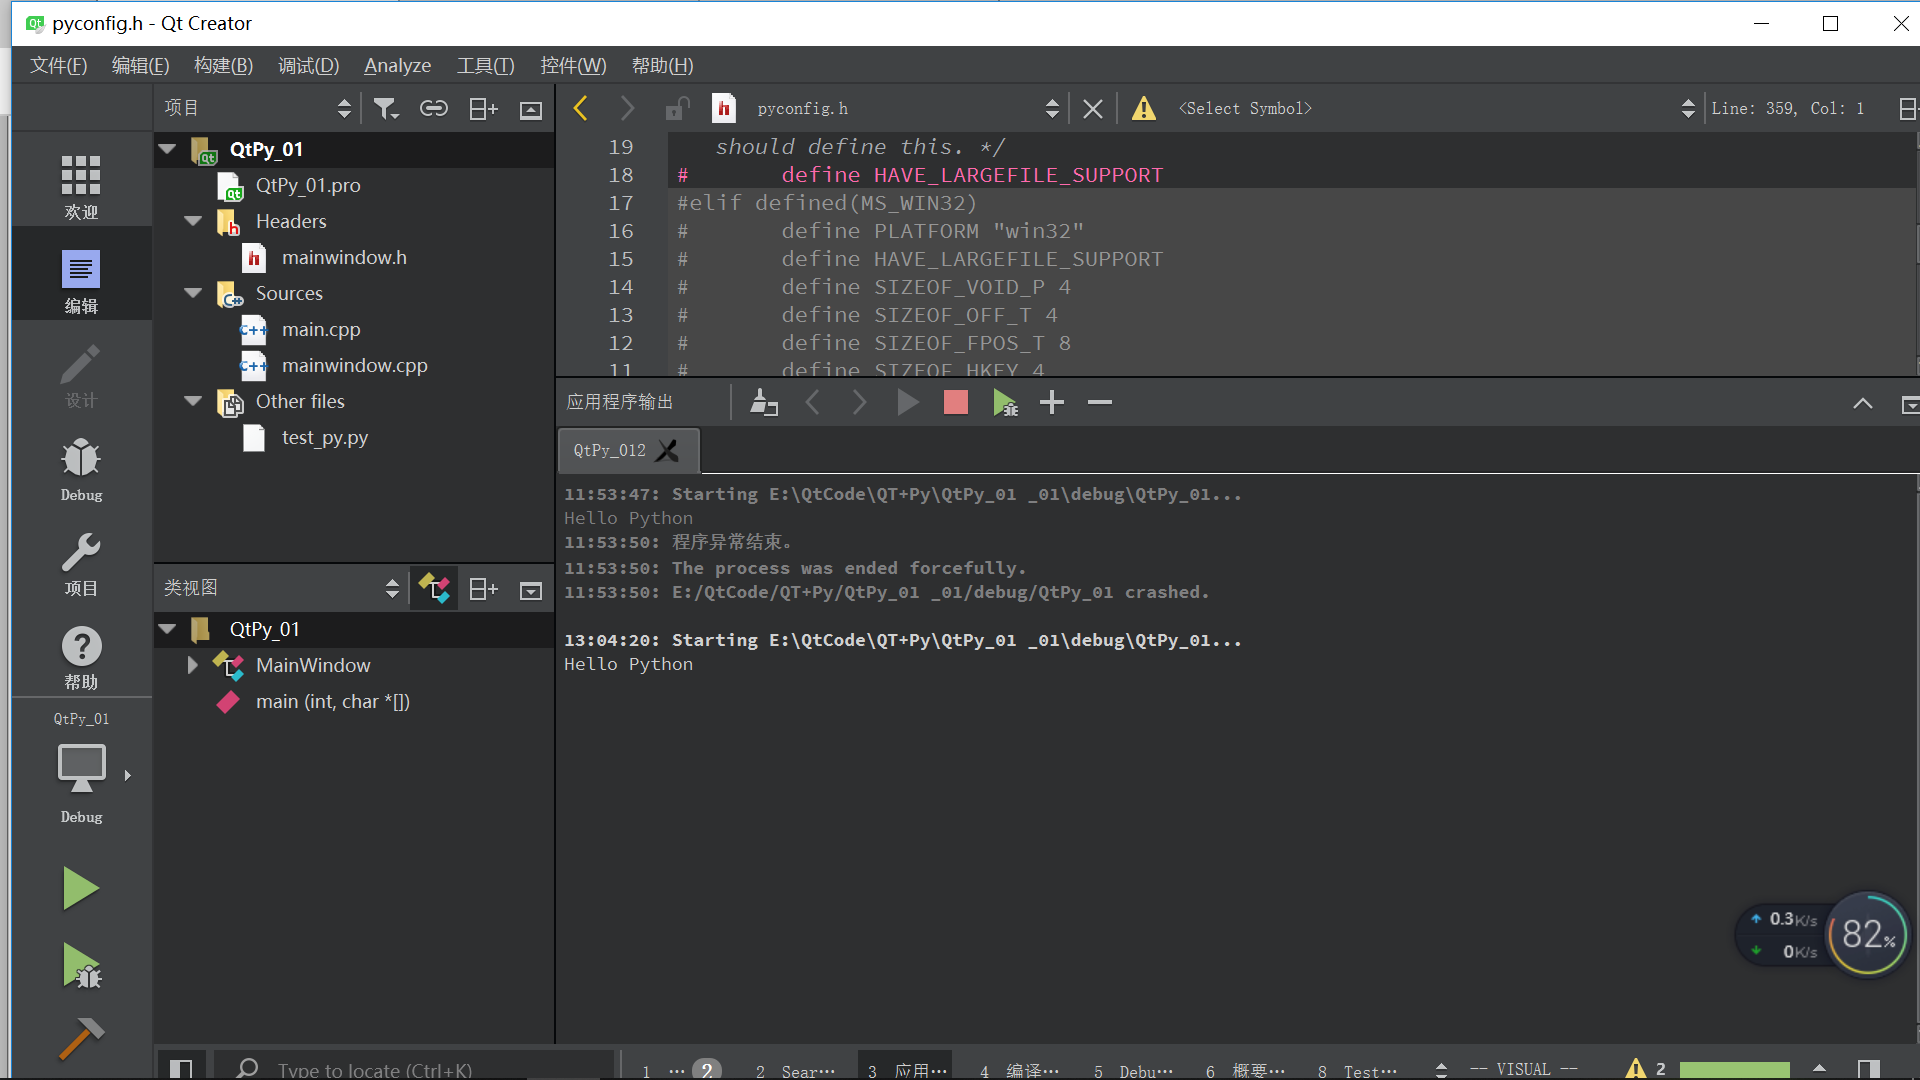Click the Search Results pane button
The height and width of the screenshot is (1080, 1920).
coord(796,1070)
